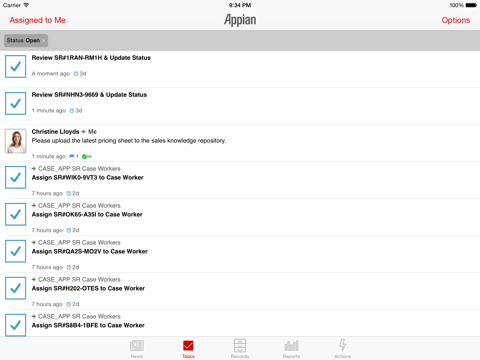Check task Assign SR#OK65-A35I to Case Worker
Screen dimensions: 480x360
tap(15, 214)
